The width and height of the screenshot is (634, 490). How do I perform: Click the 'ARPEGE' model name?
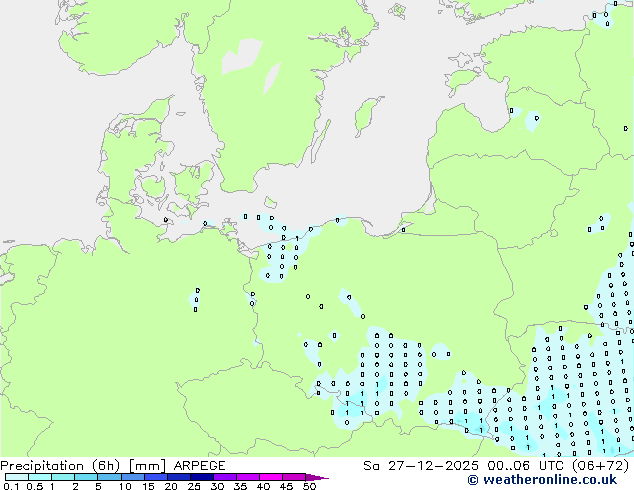(x=199, y=466)
